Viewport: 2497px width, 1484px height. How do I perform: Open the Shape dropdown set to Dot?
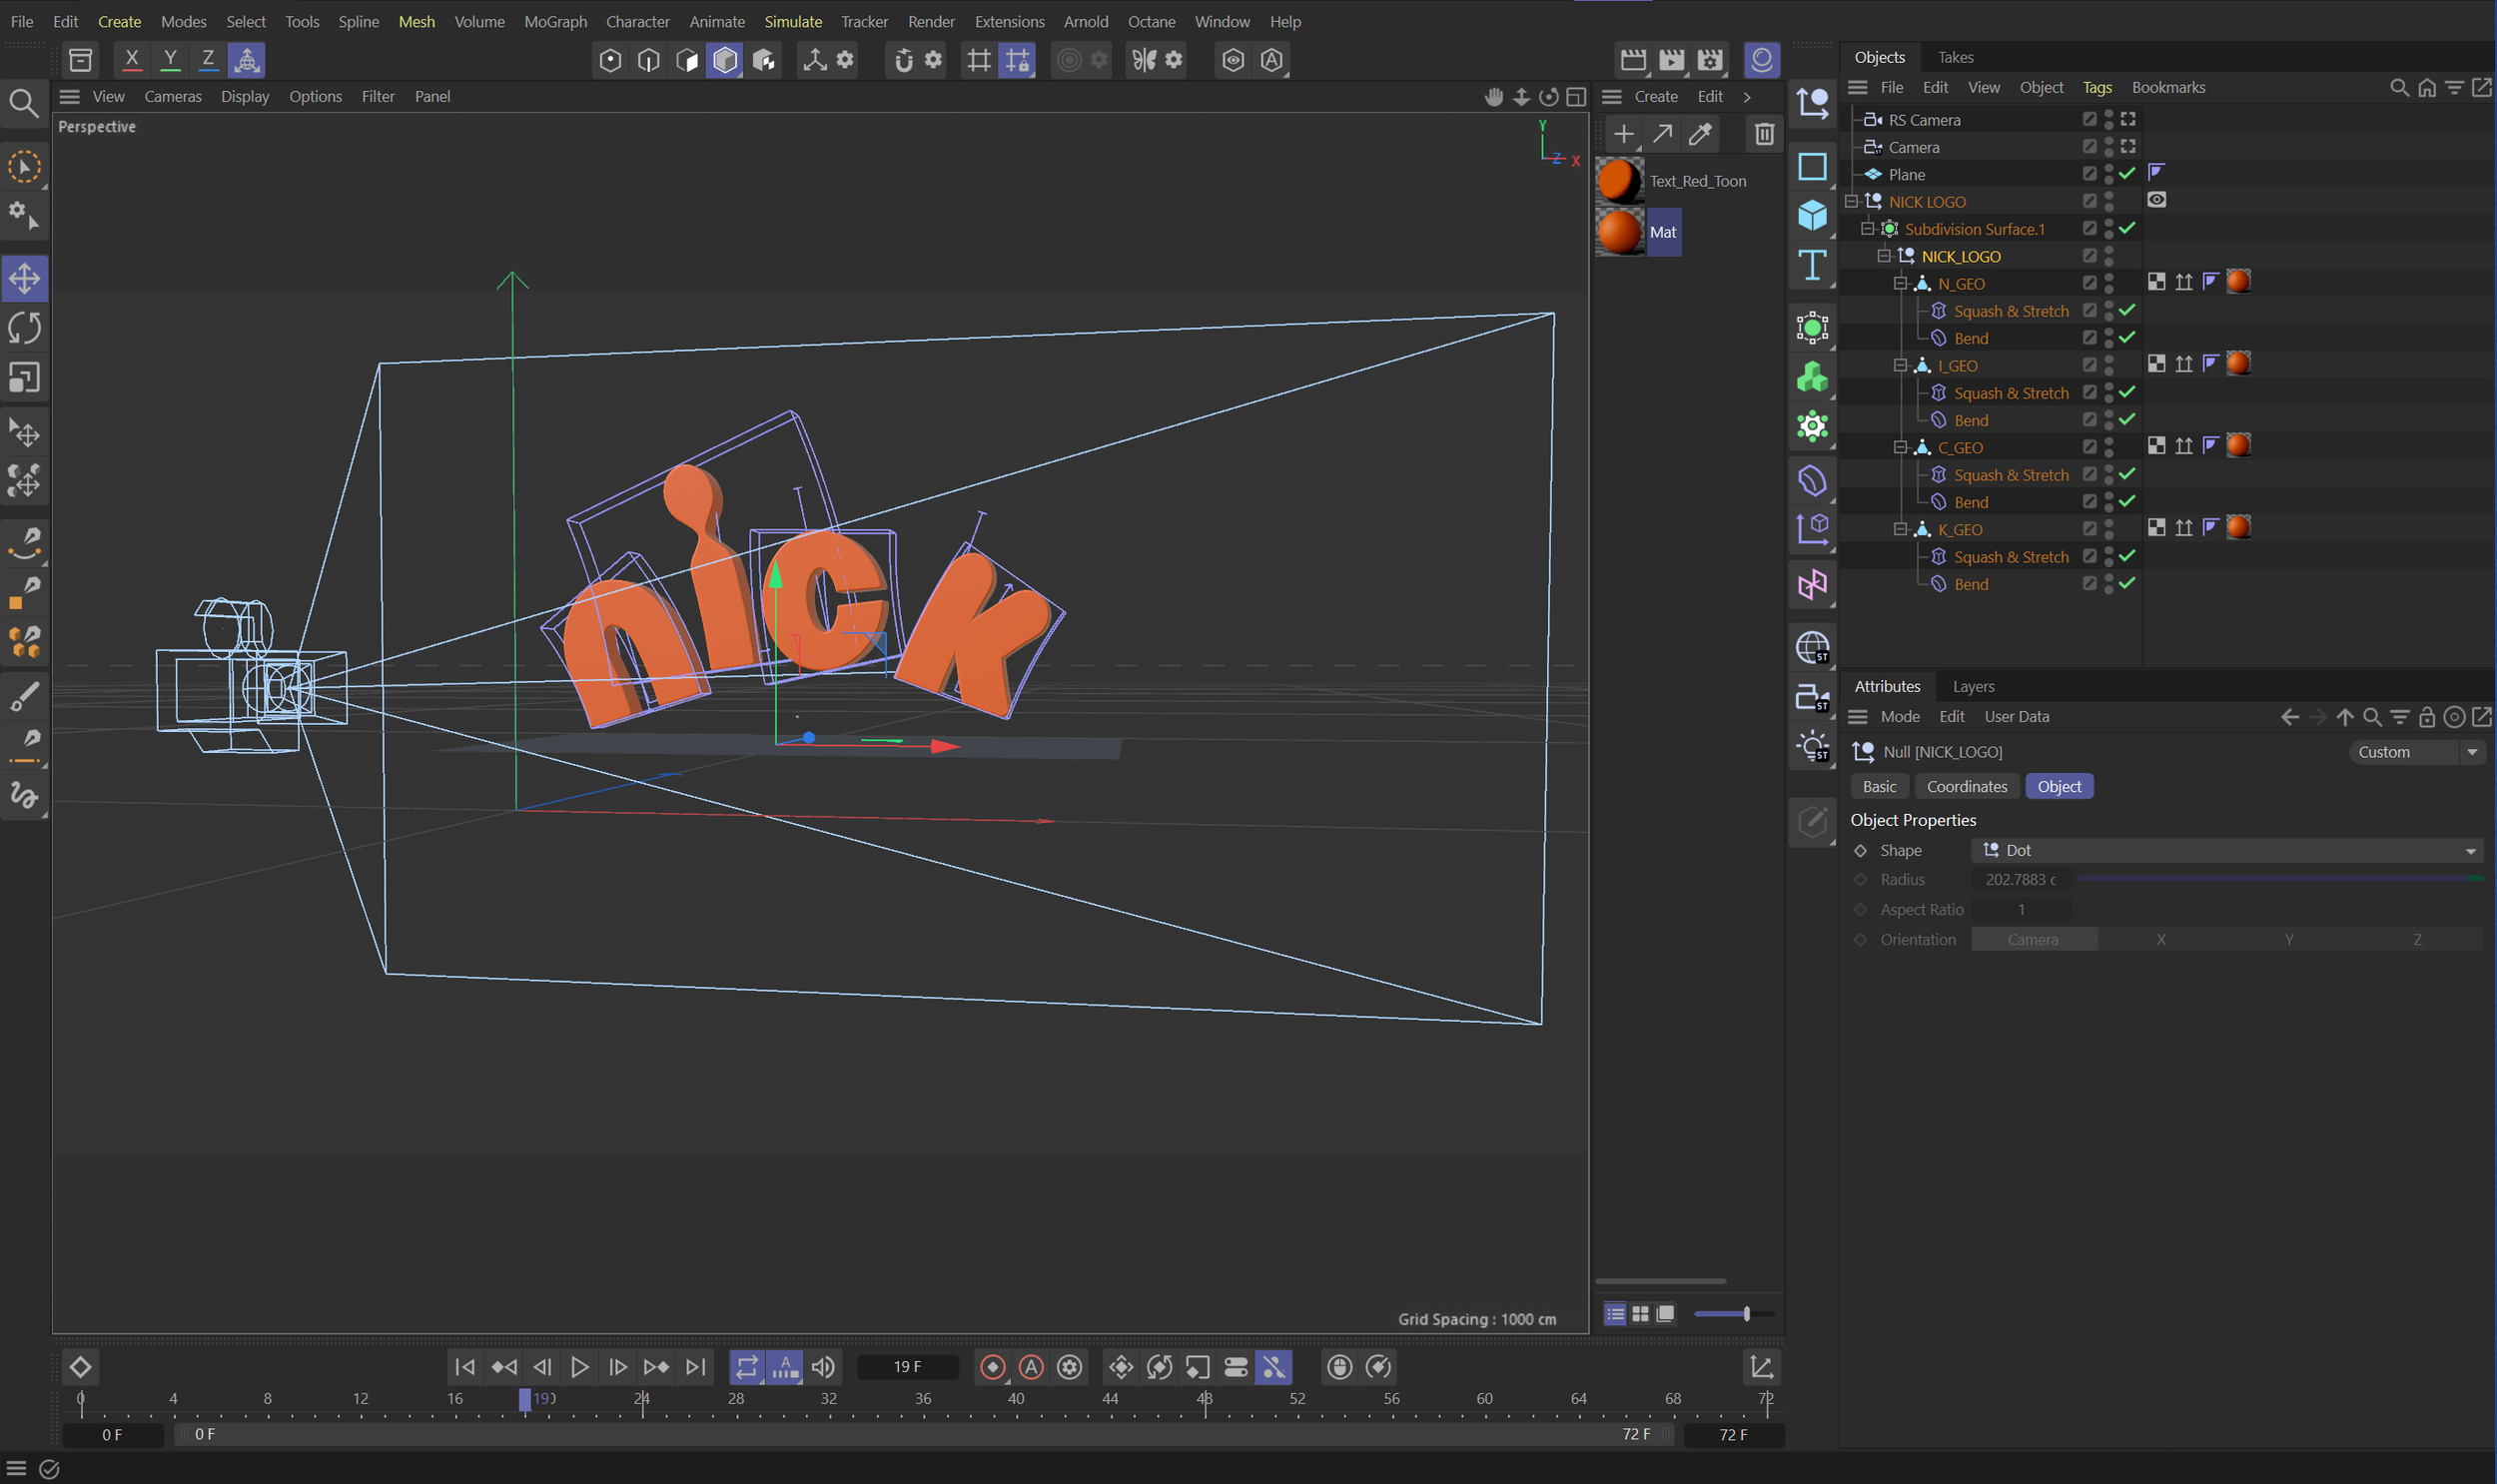point(2227,850)
